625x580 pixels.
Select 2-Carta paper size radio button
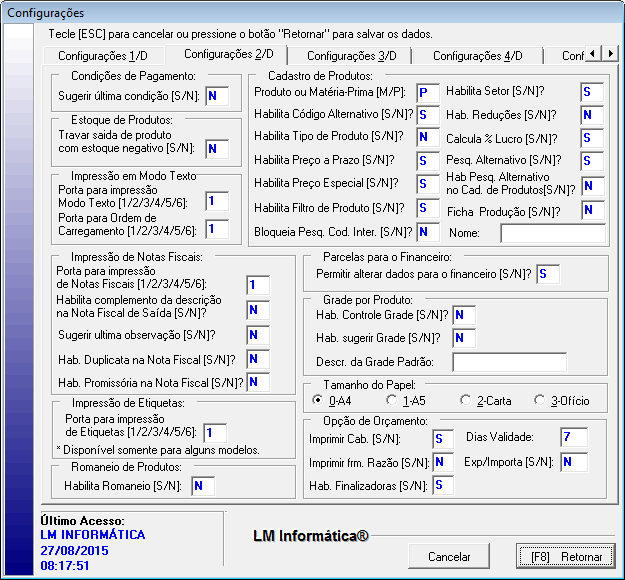[465, 400]
